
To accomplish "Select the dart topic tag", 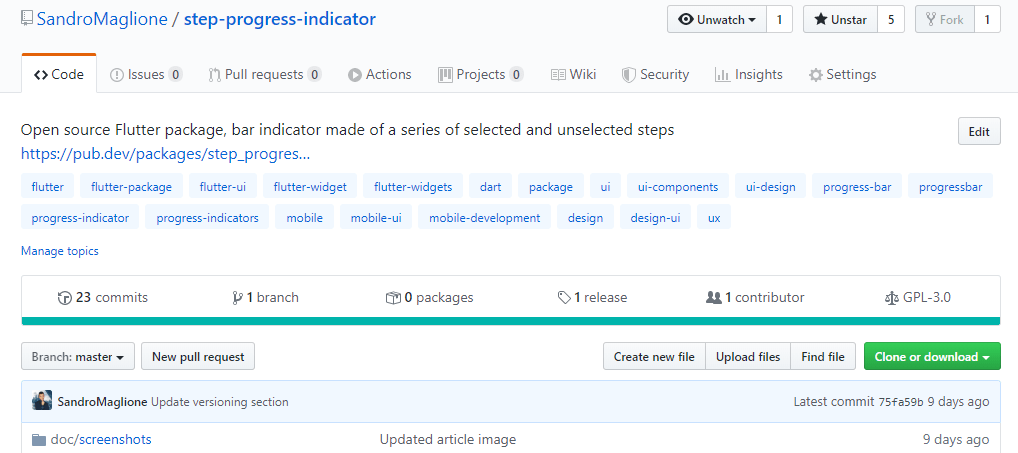I will pyautogui.click(x=490, y=187).
